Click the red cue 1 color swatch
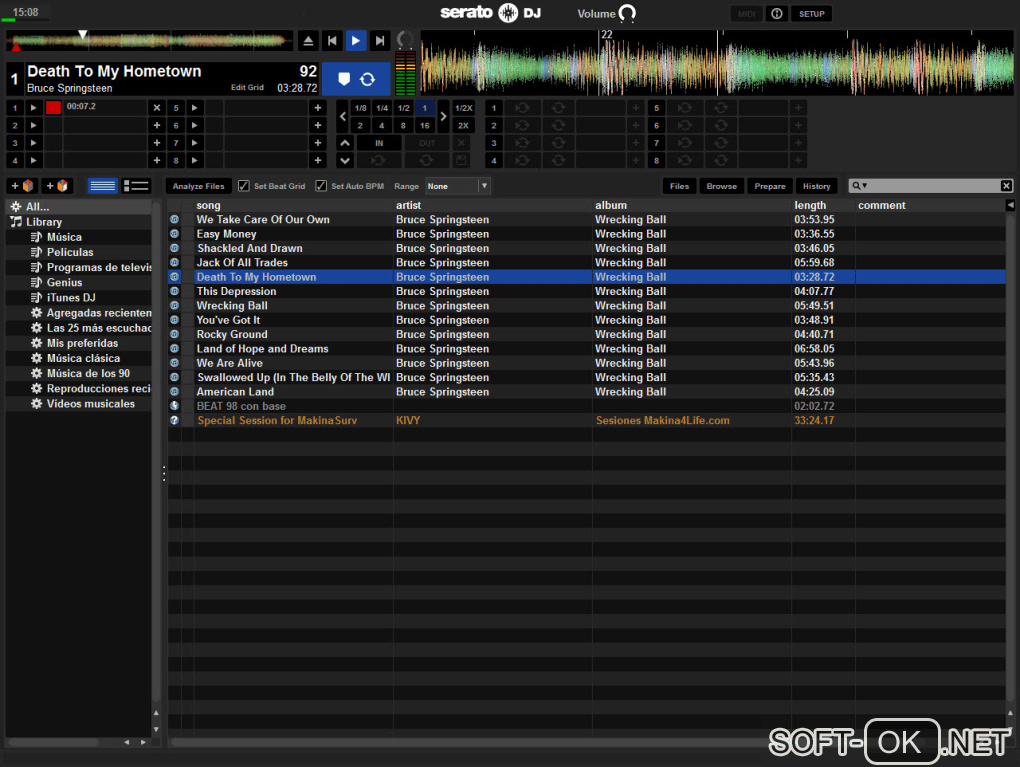 [x=53, y=108]
